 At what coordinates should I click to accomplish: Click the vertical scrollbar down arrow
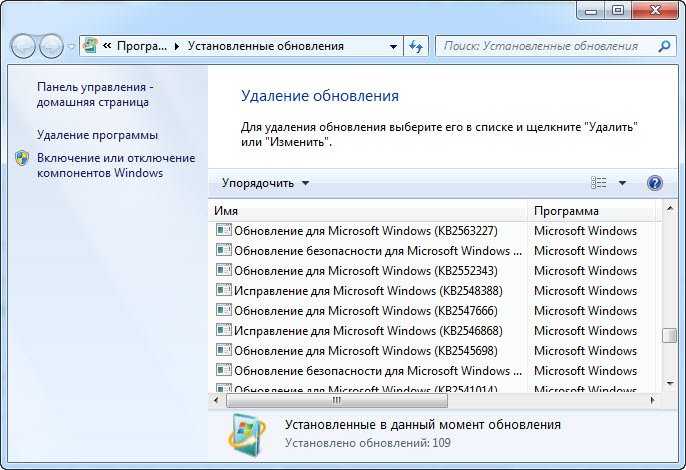coord(669,384)
